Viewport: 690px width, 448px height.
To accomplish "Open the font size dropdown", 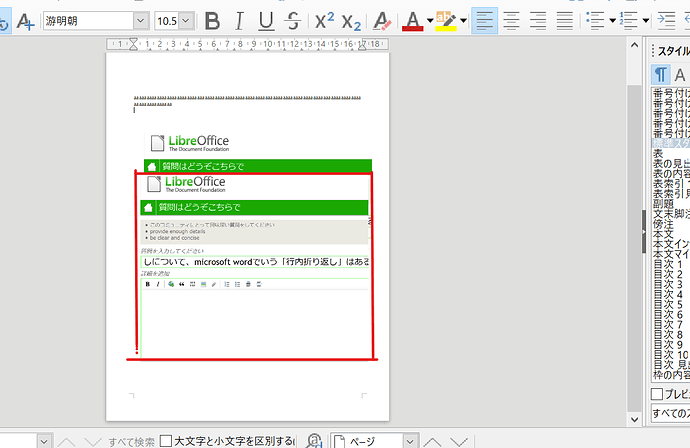I will tap(186, 21).
